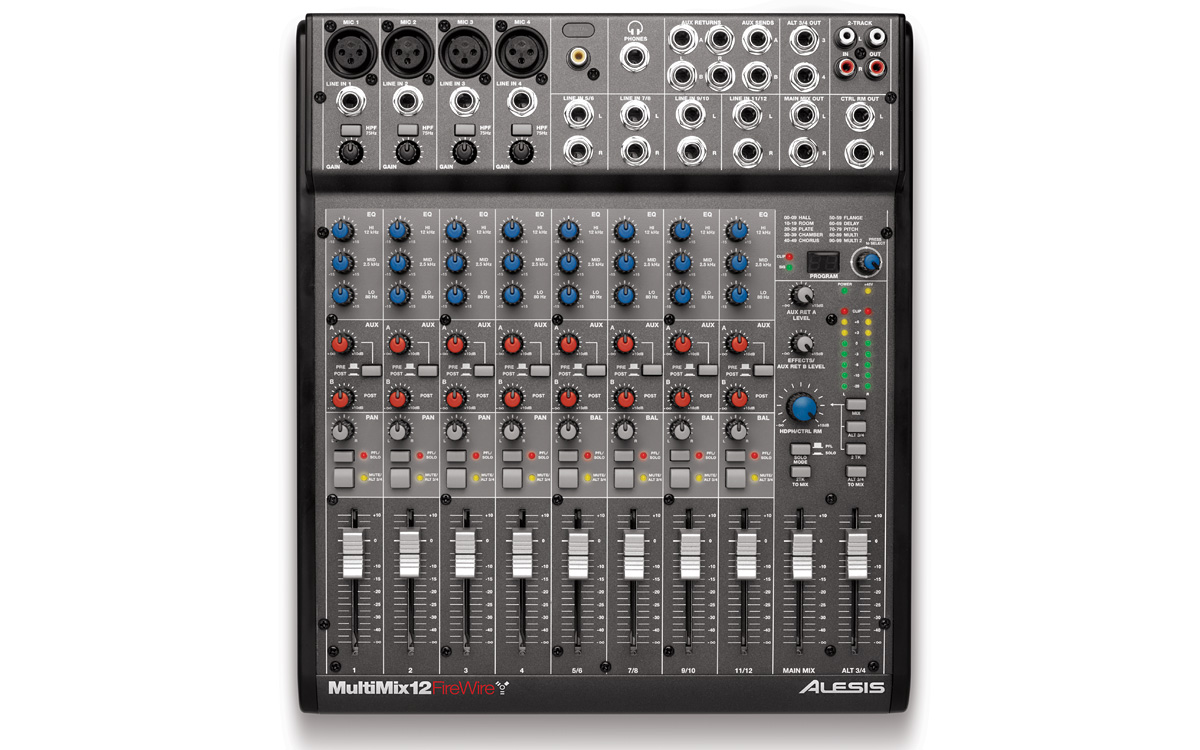The image size is (1200, 750).
Task: Click the AUX SENDS A jack
Action: click(755, 39)
